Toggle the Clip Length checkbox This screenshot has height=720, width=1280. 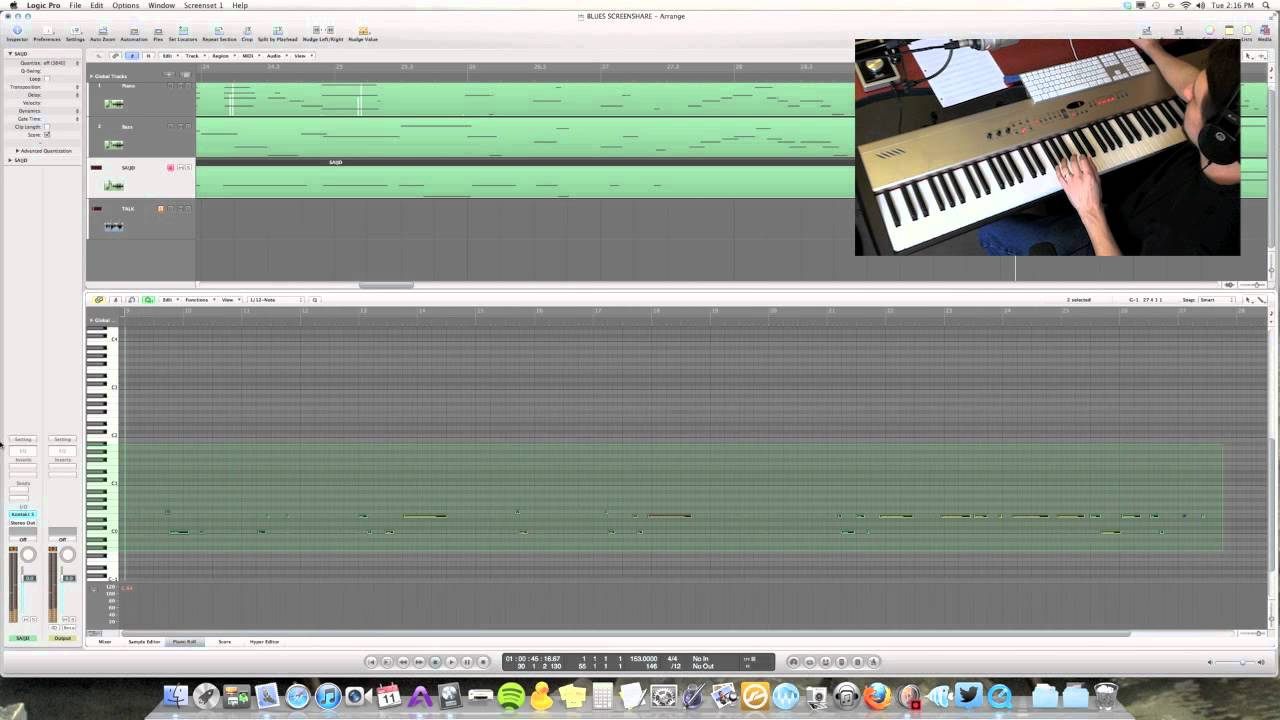pos(46,127)
